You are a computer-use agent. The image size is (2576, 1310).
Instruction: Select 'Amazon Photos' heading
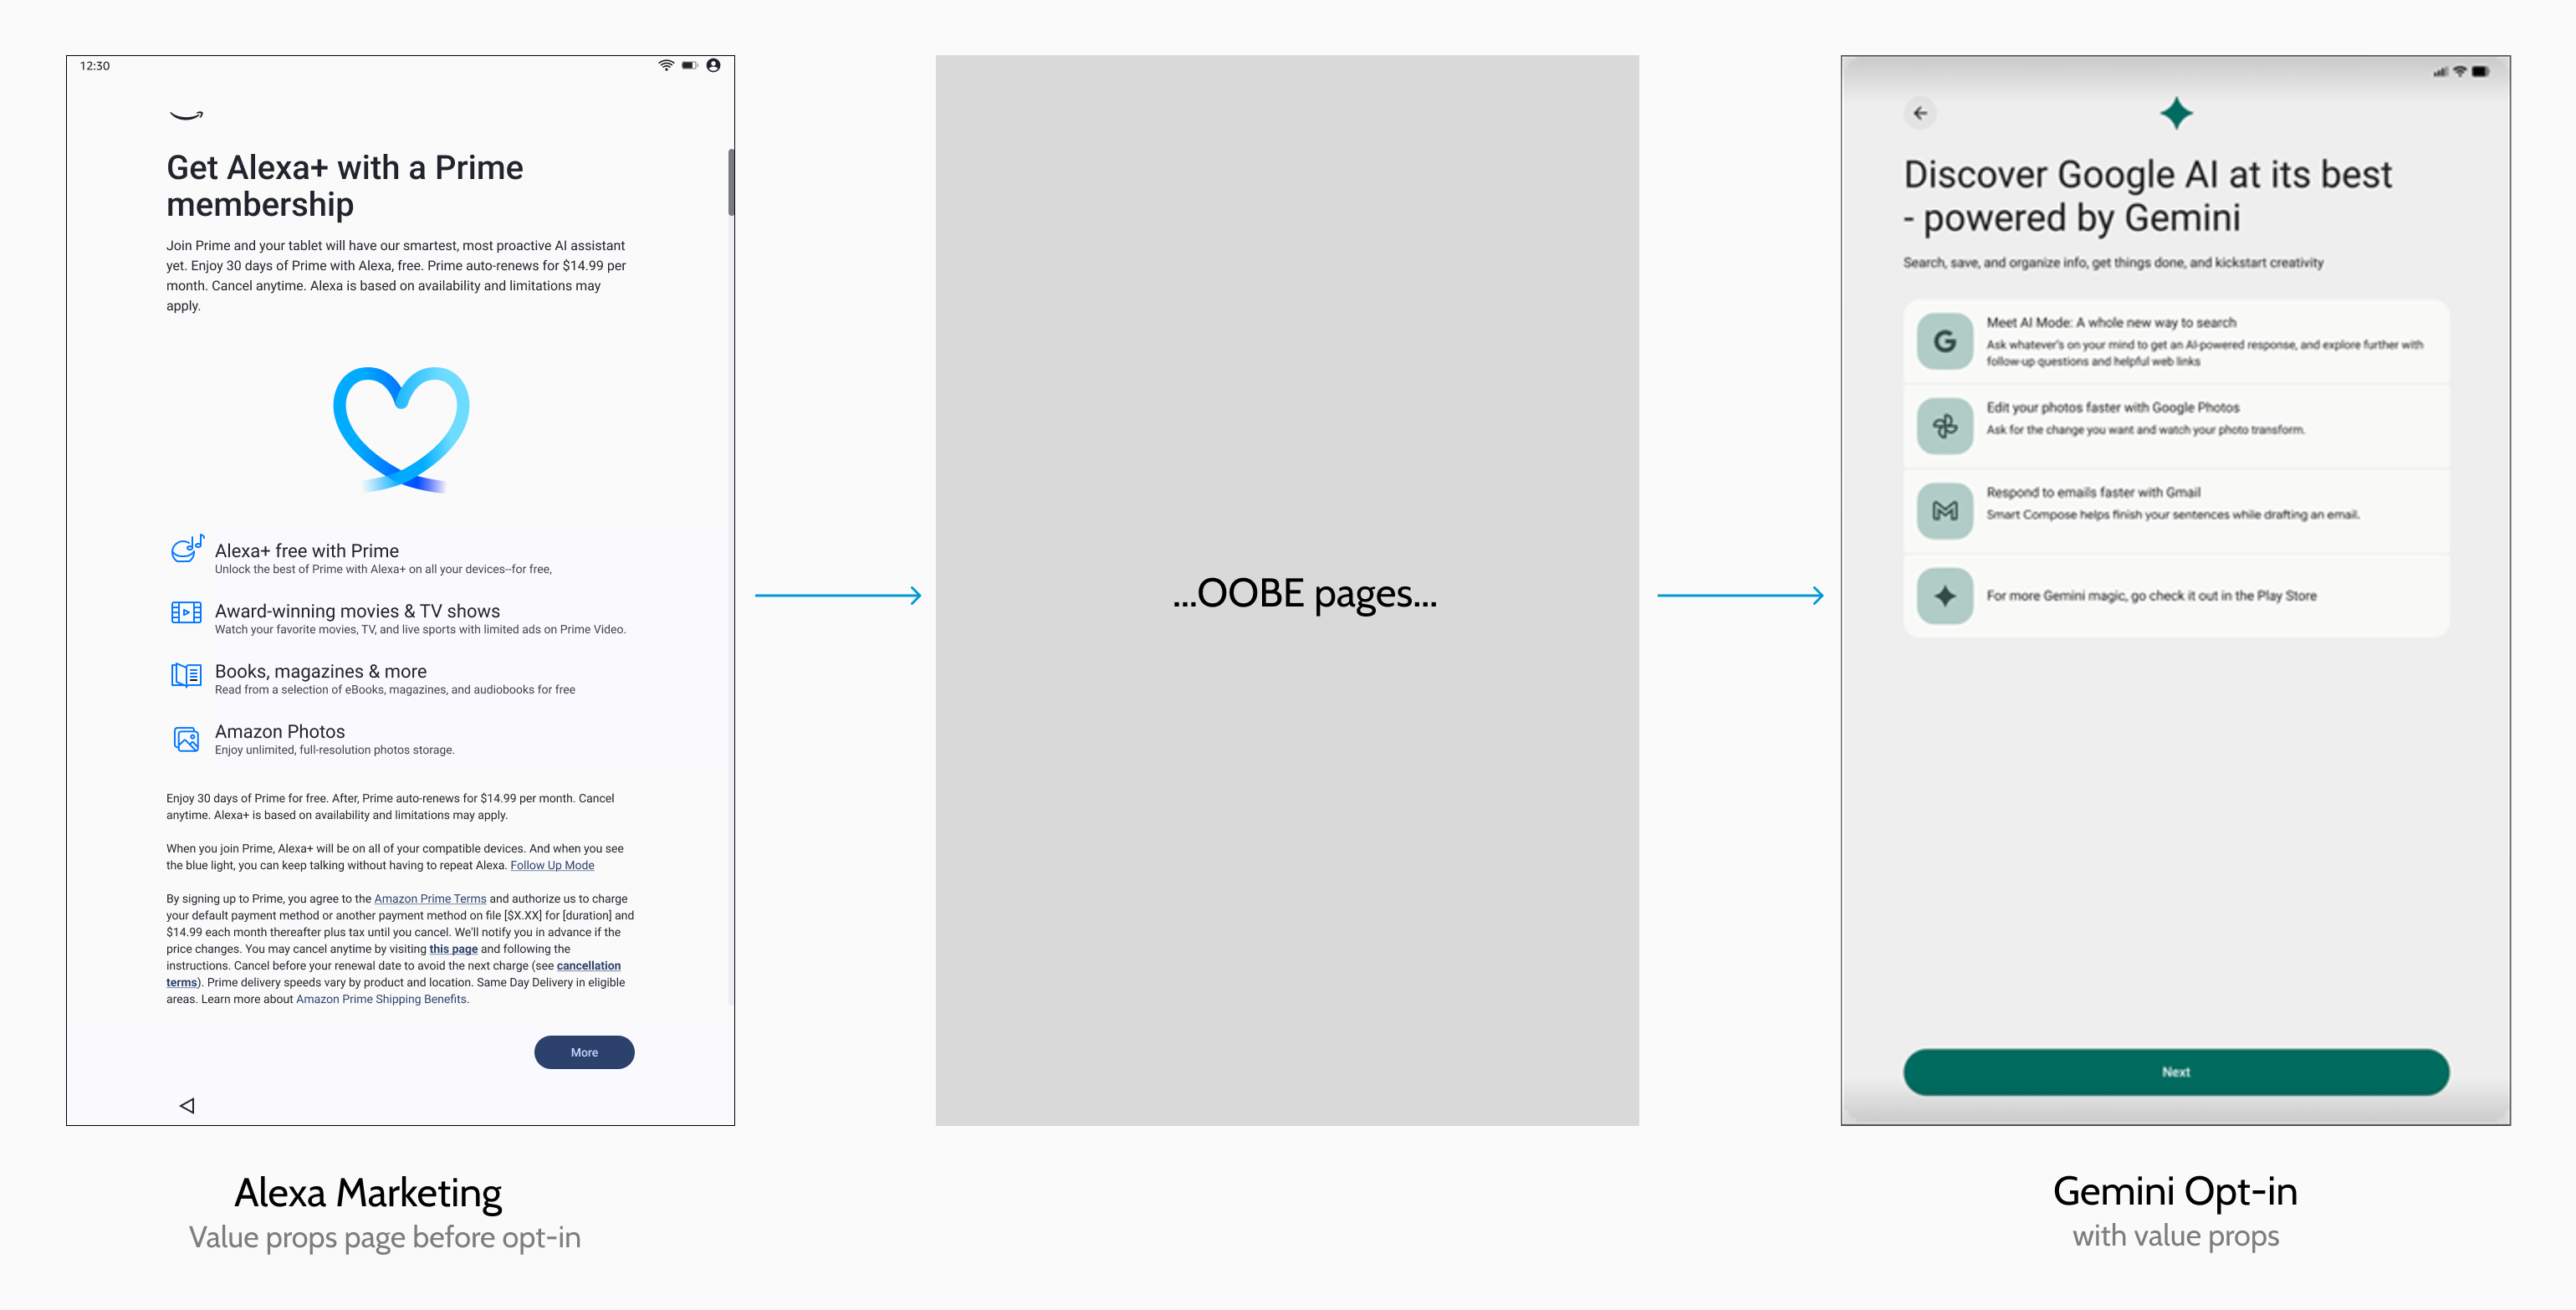[279, 732]
